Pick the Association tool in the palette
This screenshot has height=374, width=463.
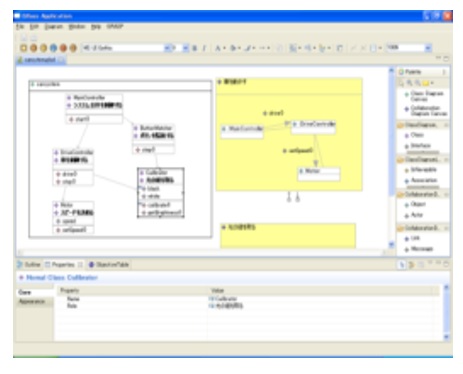click(423, 180)
